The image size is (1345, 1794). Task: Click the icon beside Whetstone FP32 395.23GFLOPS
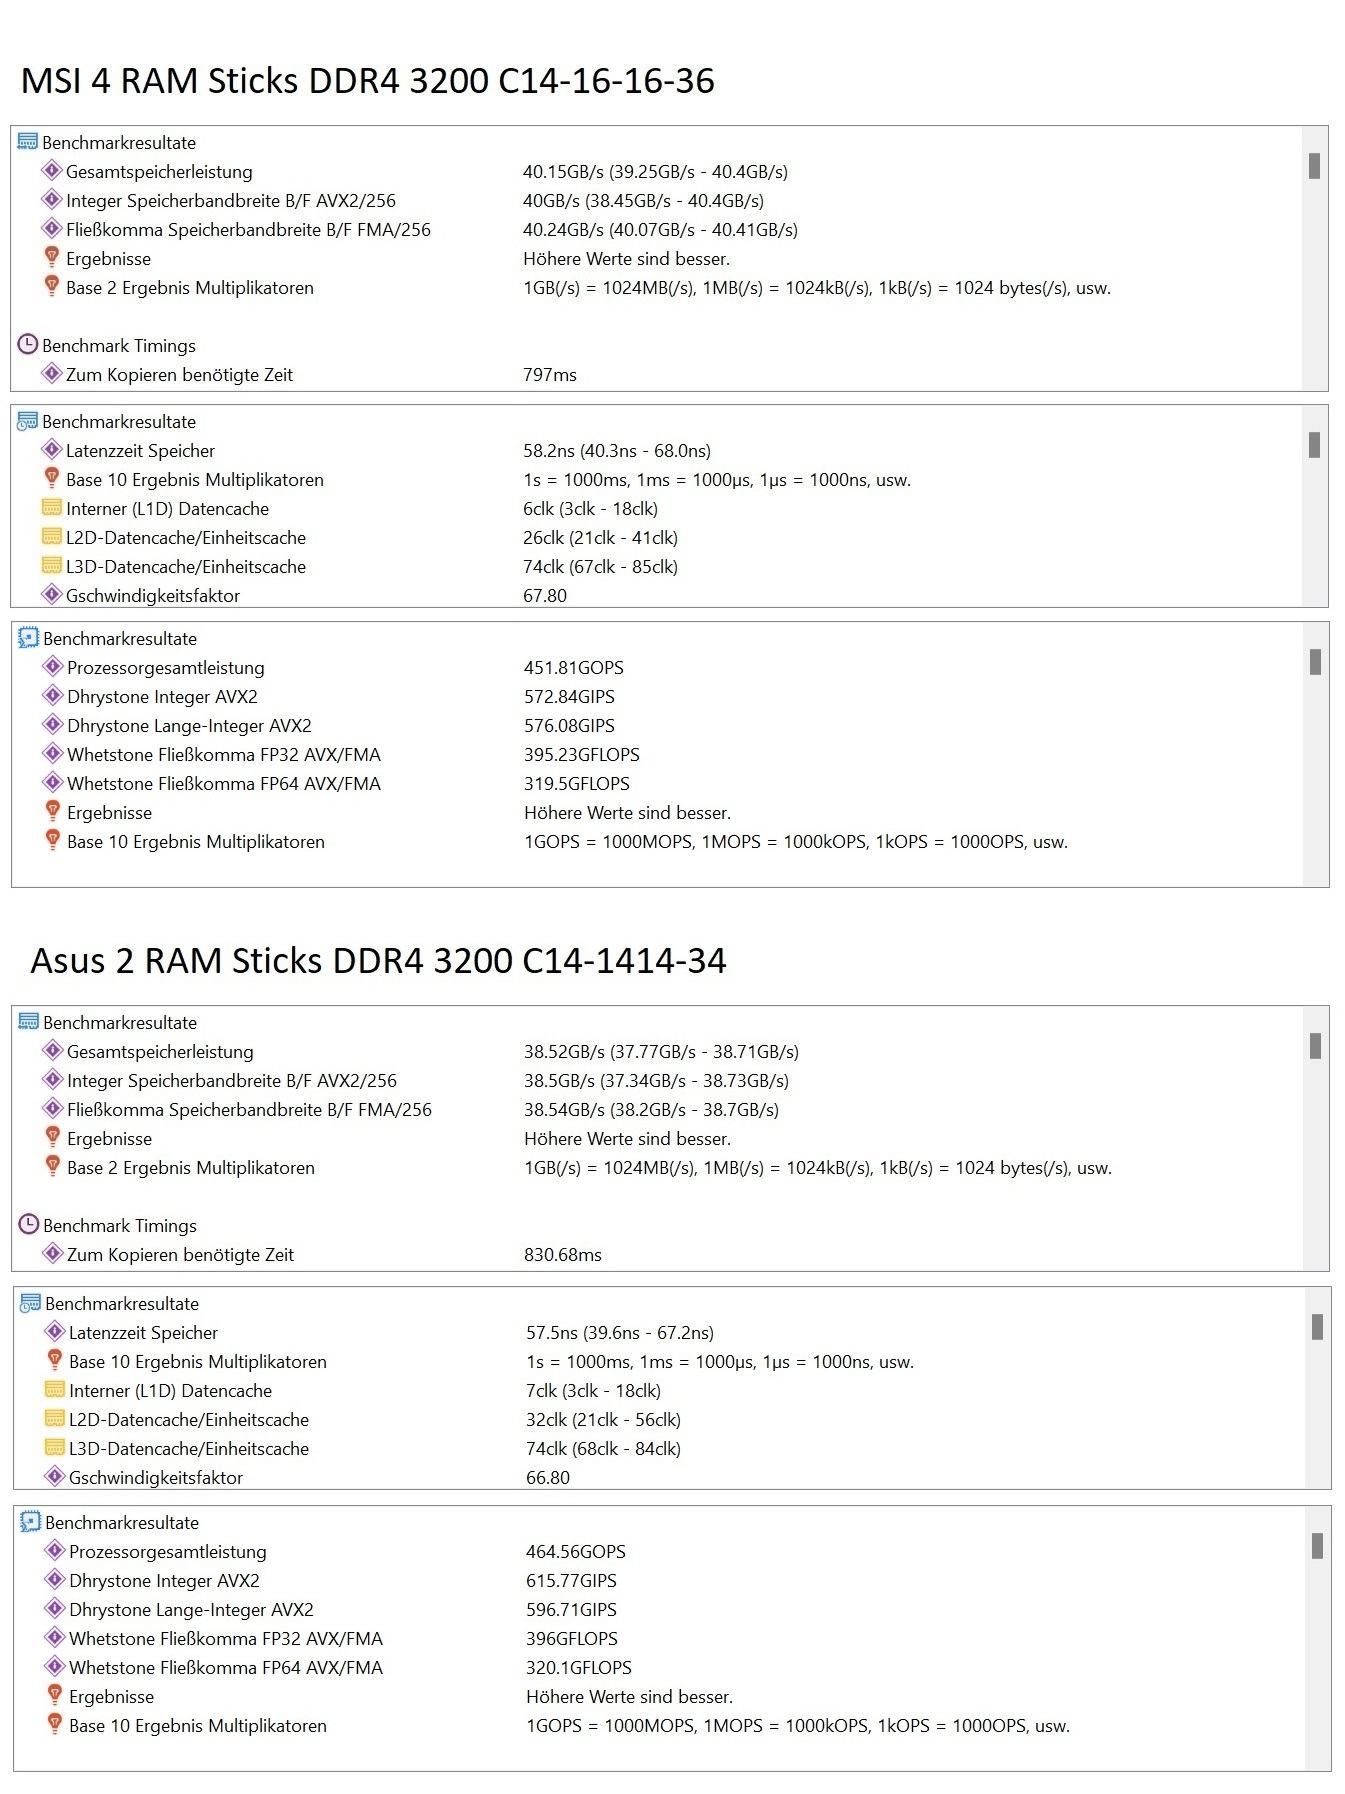53,753
